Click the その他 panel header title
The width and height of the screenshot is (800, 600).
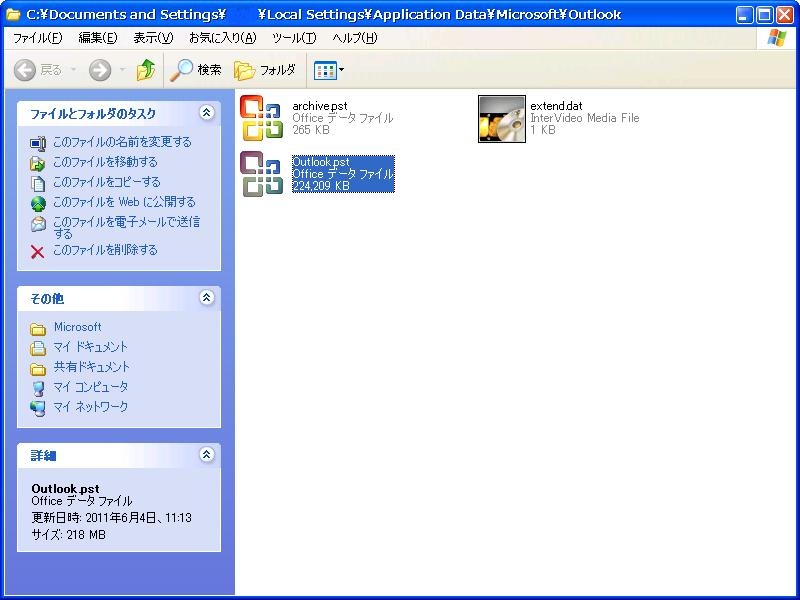tap(47, 299)
